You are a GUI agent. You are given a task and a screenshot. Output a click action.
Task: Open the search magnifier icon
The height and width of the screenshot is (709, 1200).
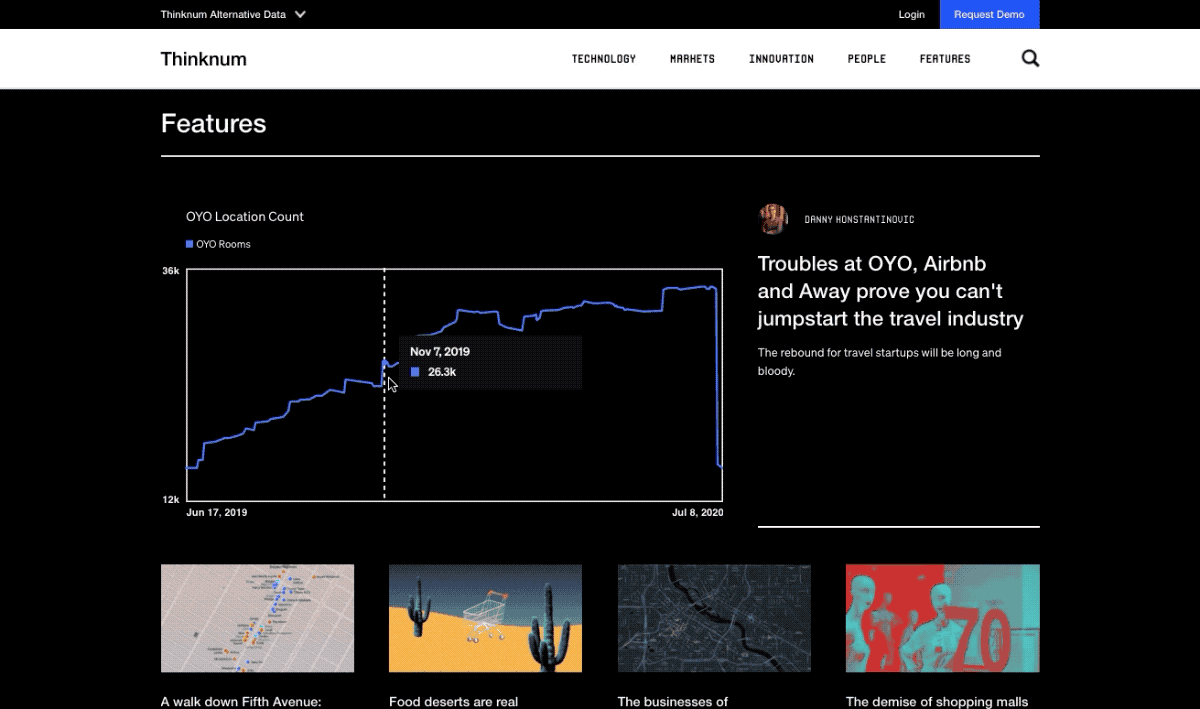click(1030, 59)
